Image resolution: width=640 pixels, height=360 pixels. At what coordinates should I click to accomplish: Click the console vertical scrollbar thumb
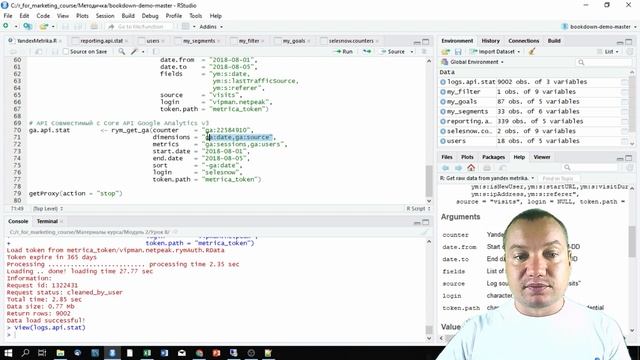[429, 330]
